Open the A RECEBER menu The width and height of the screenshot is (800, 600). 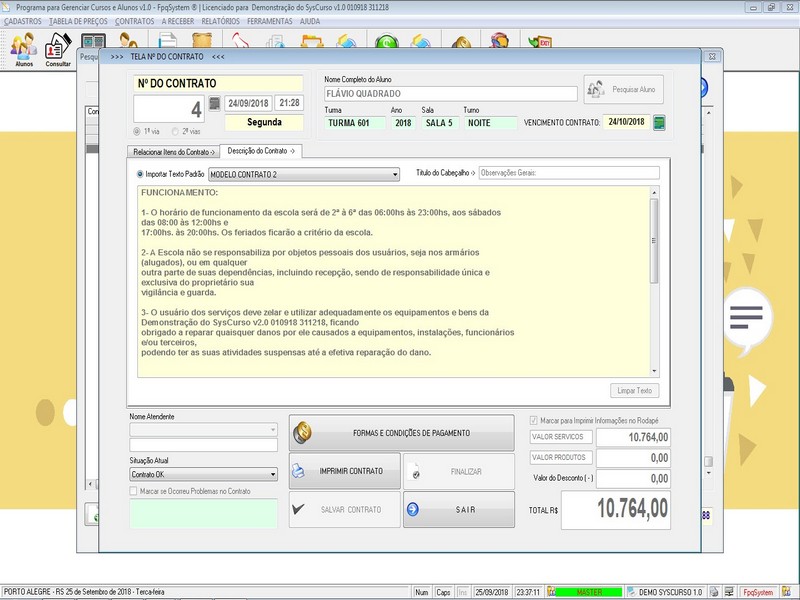(178, 21)
